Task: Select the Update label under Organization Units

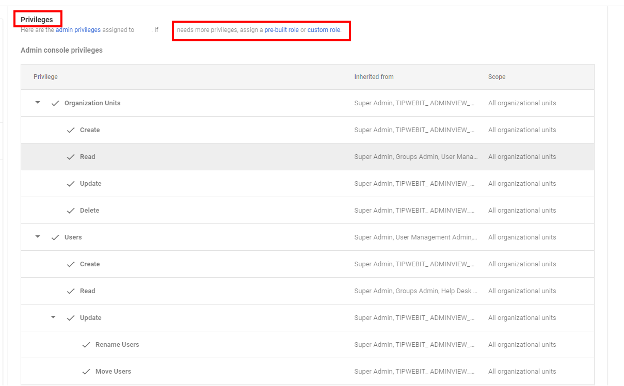Action: pyautogui.click(x=90, y=183)
